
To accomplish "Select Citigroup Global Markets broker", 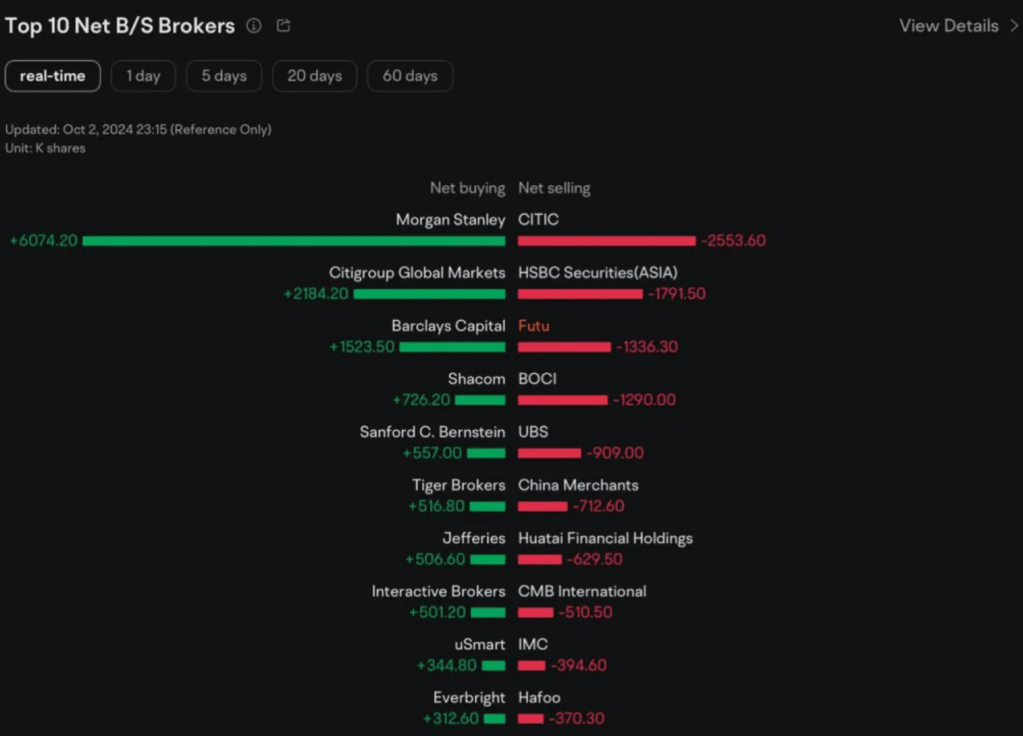I will [x=417, y=273].
